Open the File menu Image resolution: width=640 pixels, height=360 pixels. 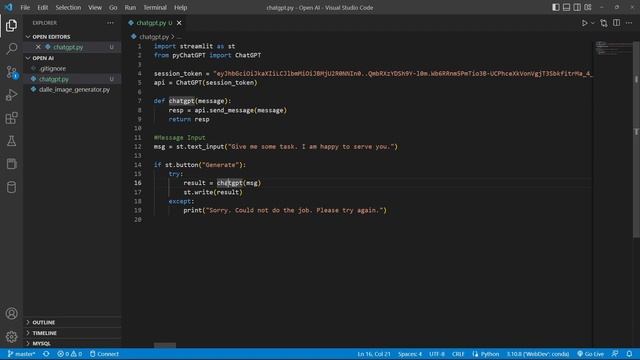click(x=25, y=7)
